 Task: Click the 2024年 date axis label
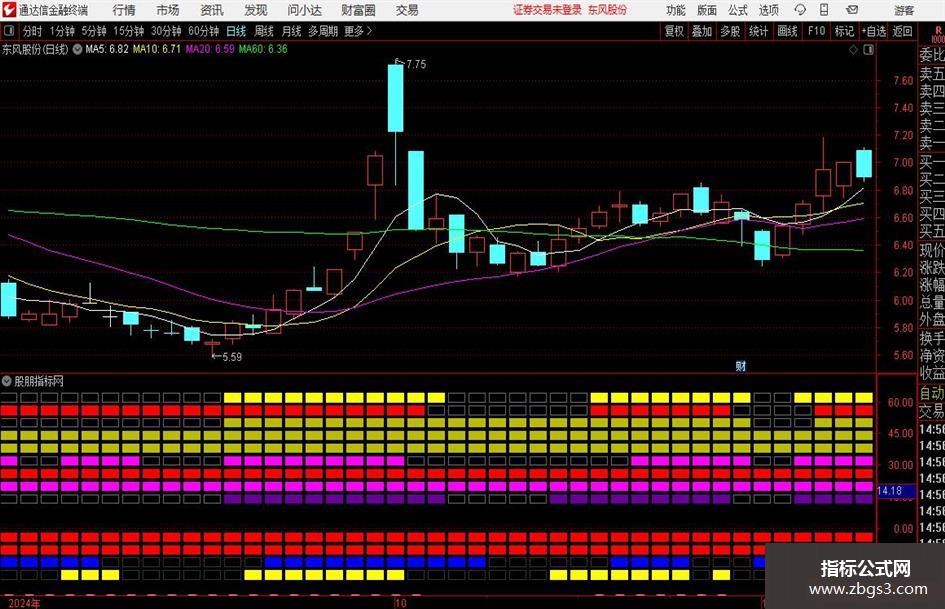(24, 603)
